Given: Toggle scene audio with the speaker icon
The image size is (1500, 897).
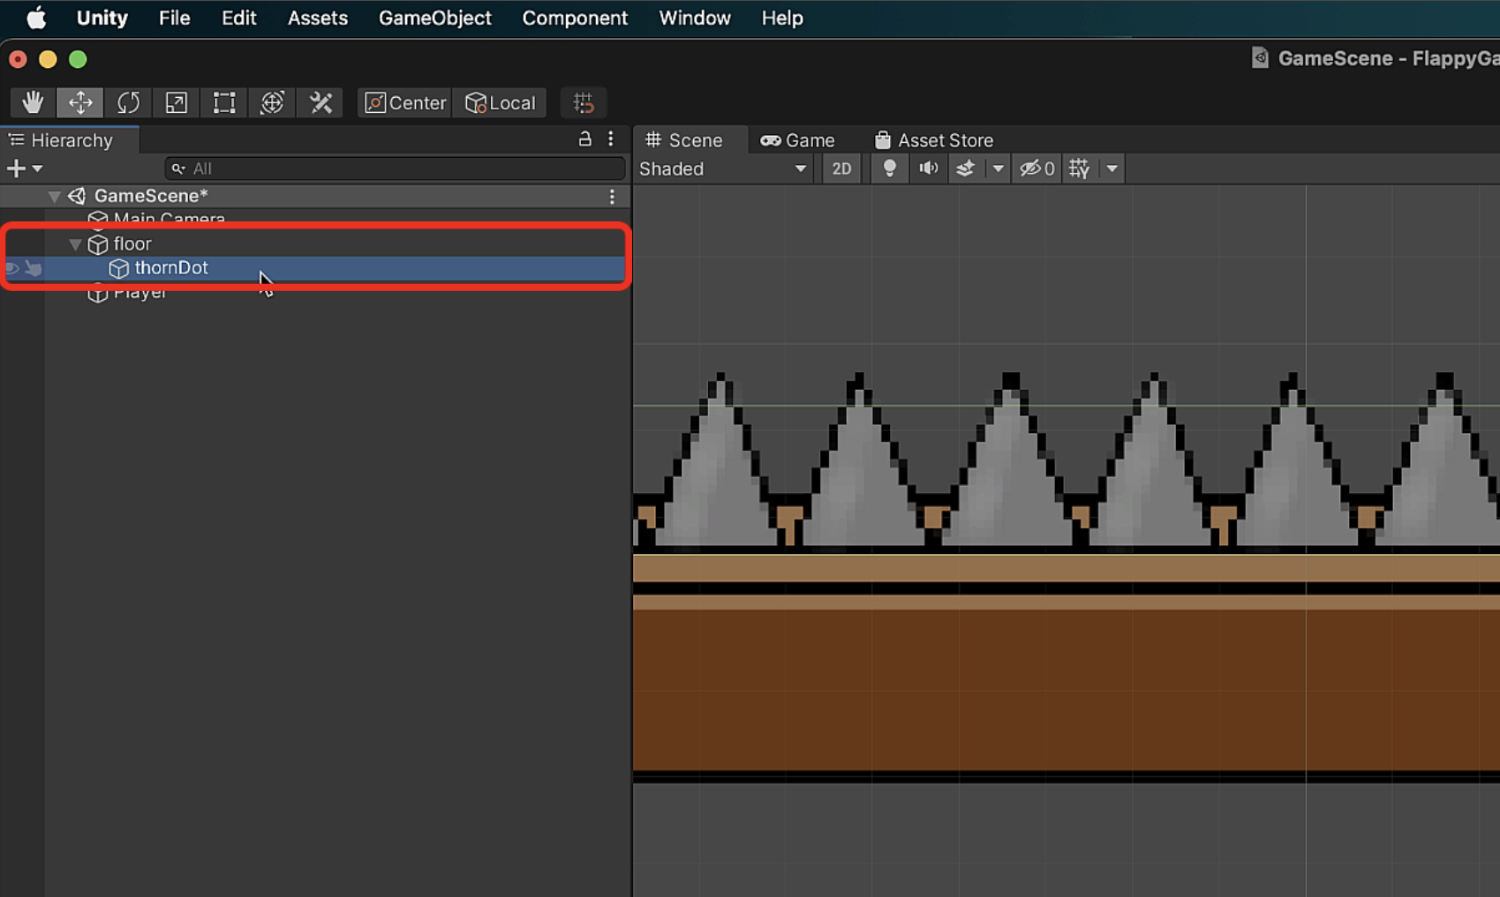Looking at the screenshot, I should [928, 168].
